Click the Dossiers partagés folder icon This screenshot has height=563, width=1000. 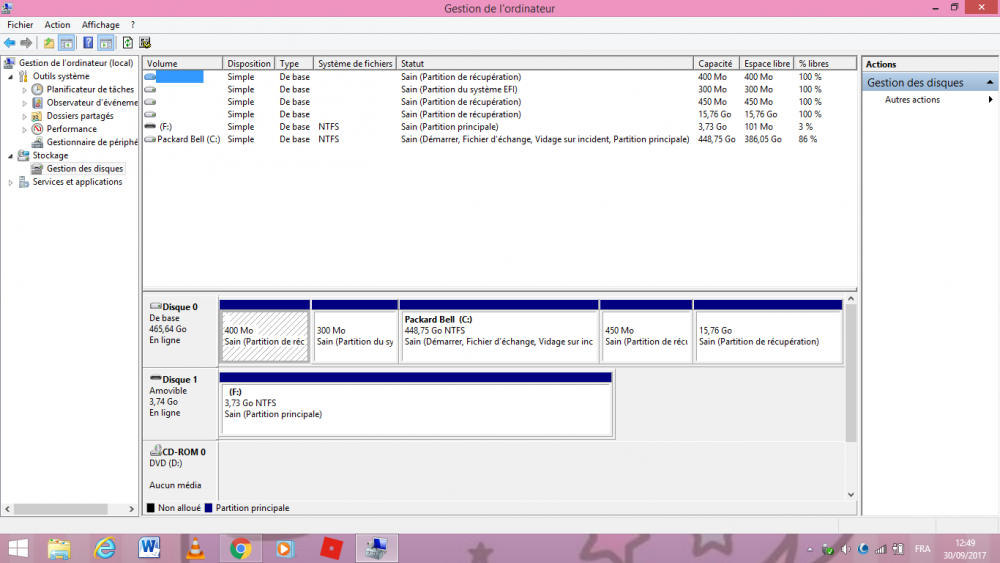pos(38,116)
